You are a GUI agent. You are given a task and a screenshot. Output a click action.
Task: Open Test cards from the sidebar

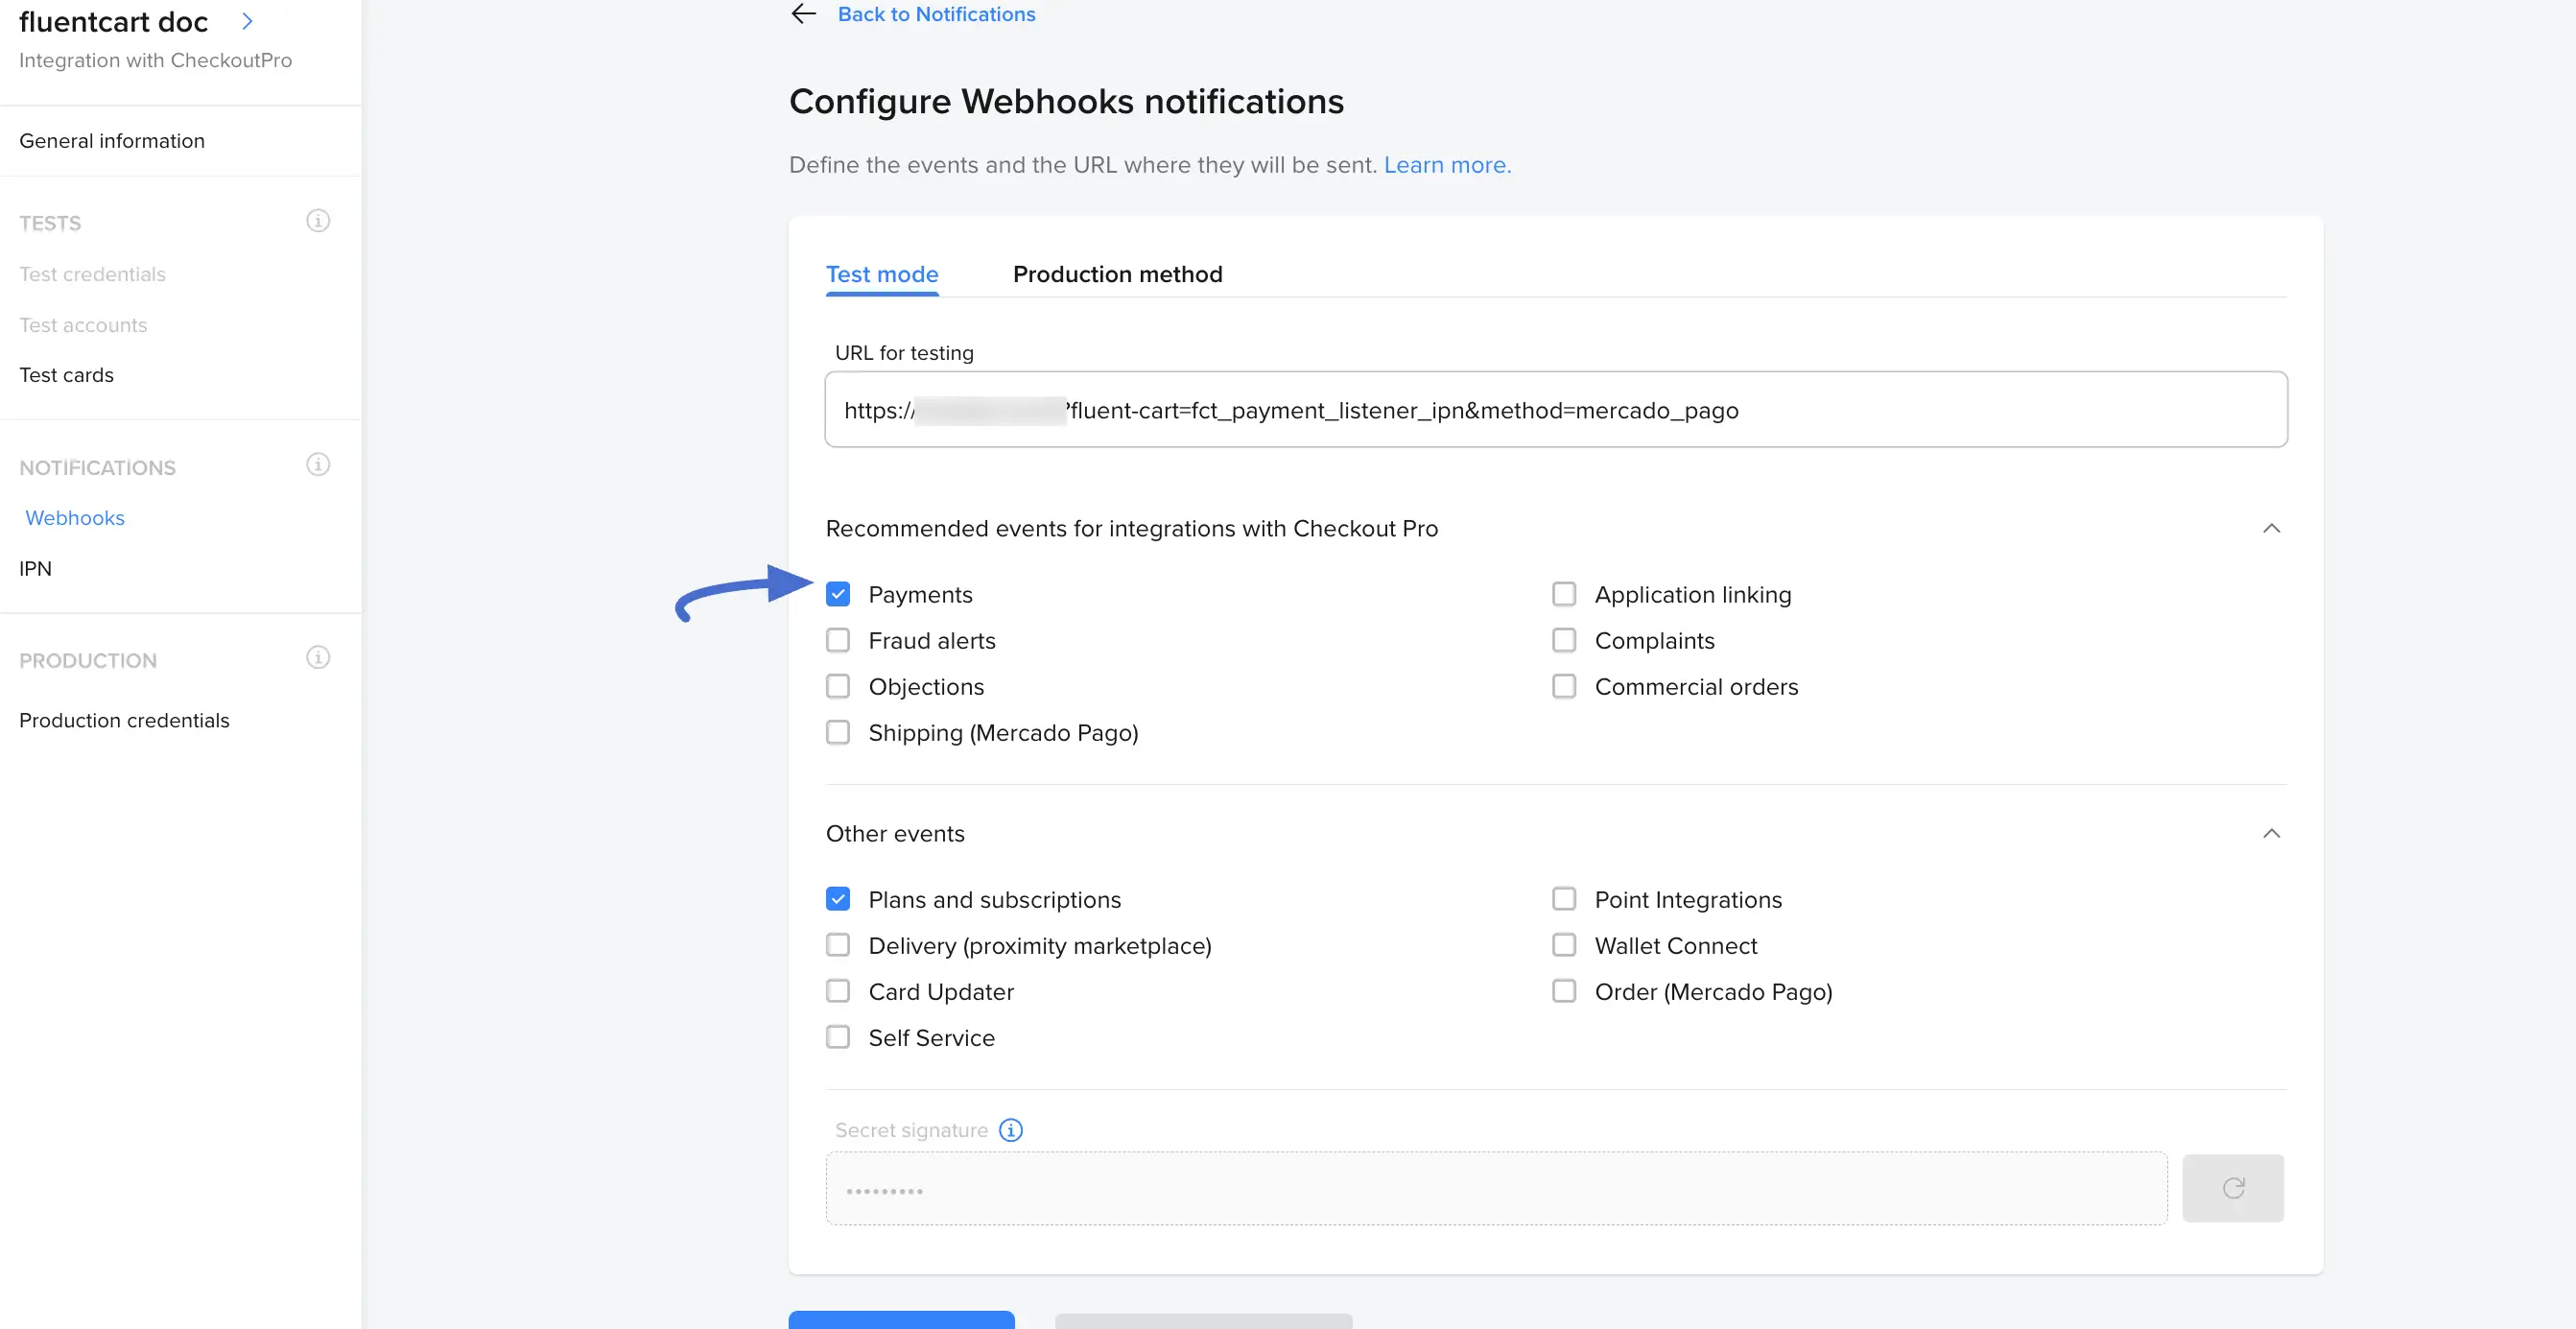pos(66,374)
